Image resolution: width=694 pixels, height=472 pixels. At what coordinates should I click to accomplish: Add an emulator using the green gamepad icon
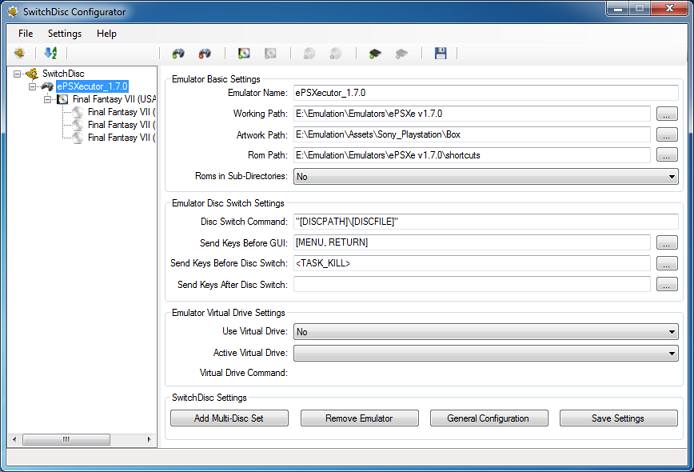(178, 54)
